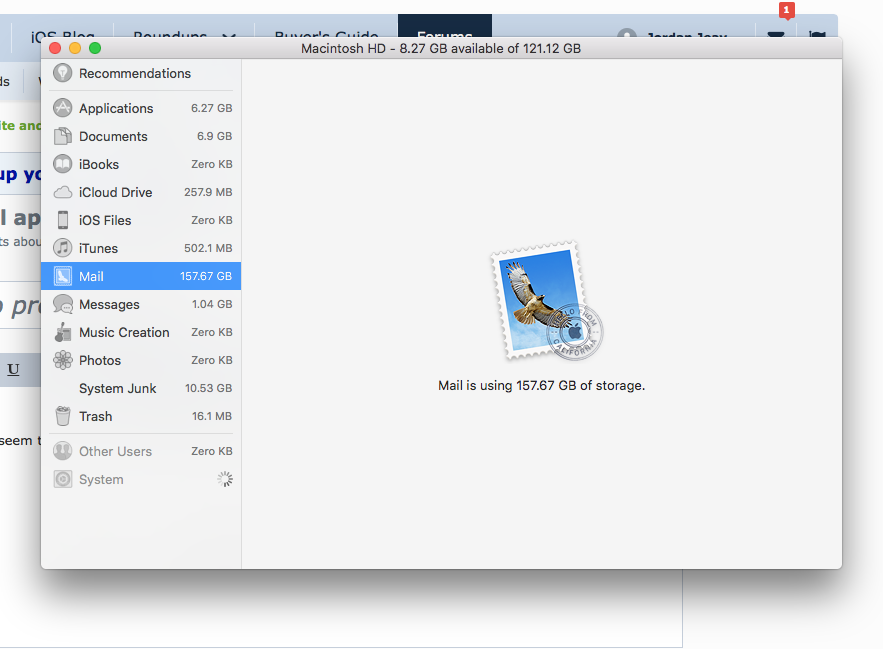
Task: Open iOS Blog tab in browser behind
Action: (63, 32)
